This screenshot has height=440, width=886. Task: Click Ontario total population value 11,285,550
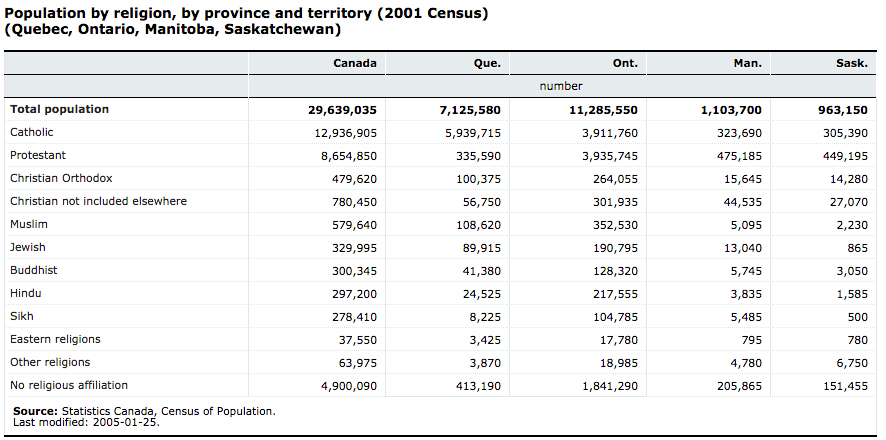[603, 110]
